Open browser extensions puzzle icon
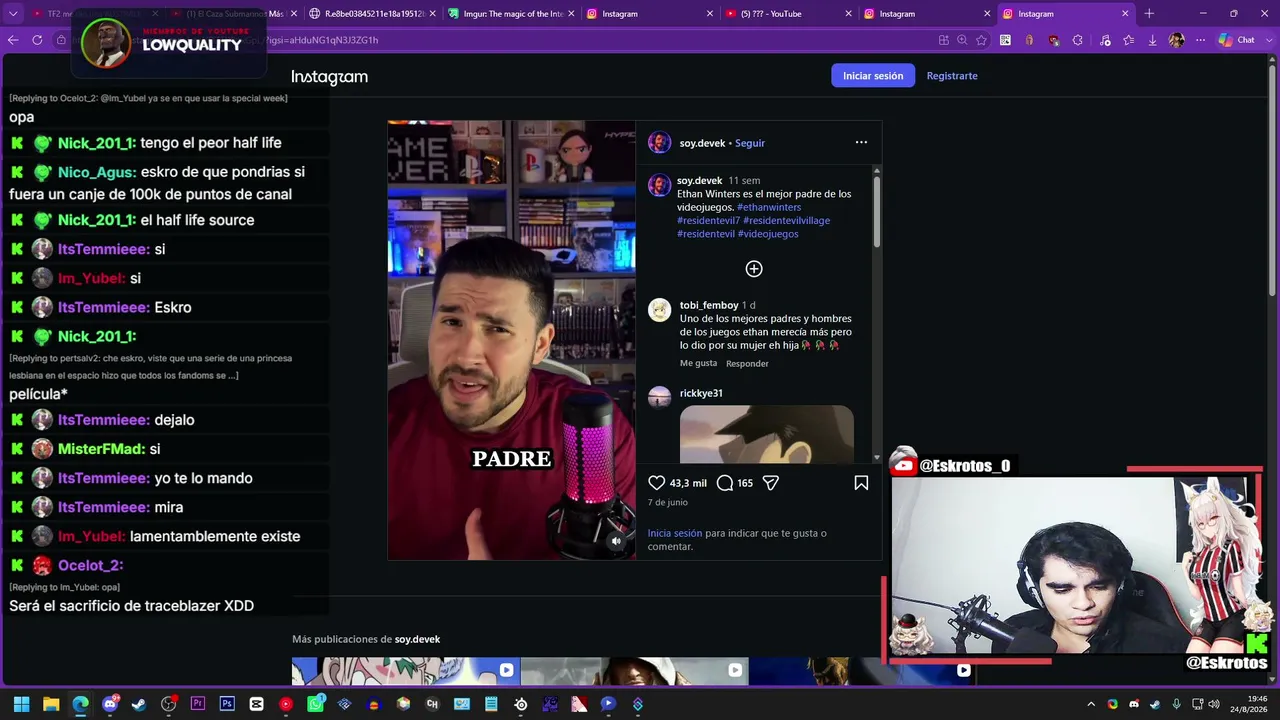1280x720 pixels. pyautogui.click(x=1077, y=40)
